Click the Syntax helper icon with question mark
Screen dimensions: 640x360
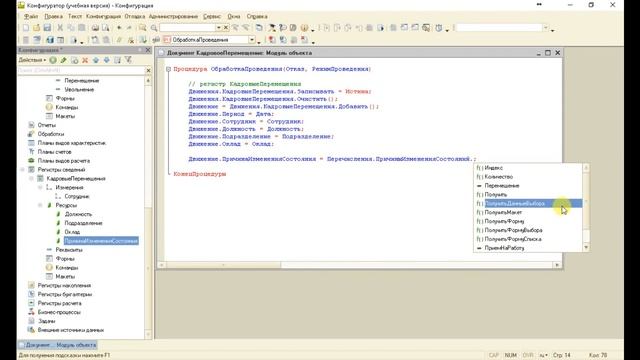point(282,28)
